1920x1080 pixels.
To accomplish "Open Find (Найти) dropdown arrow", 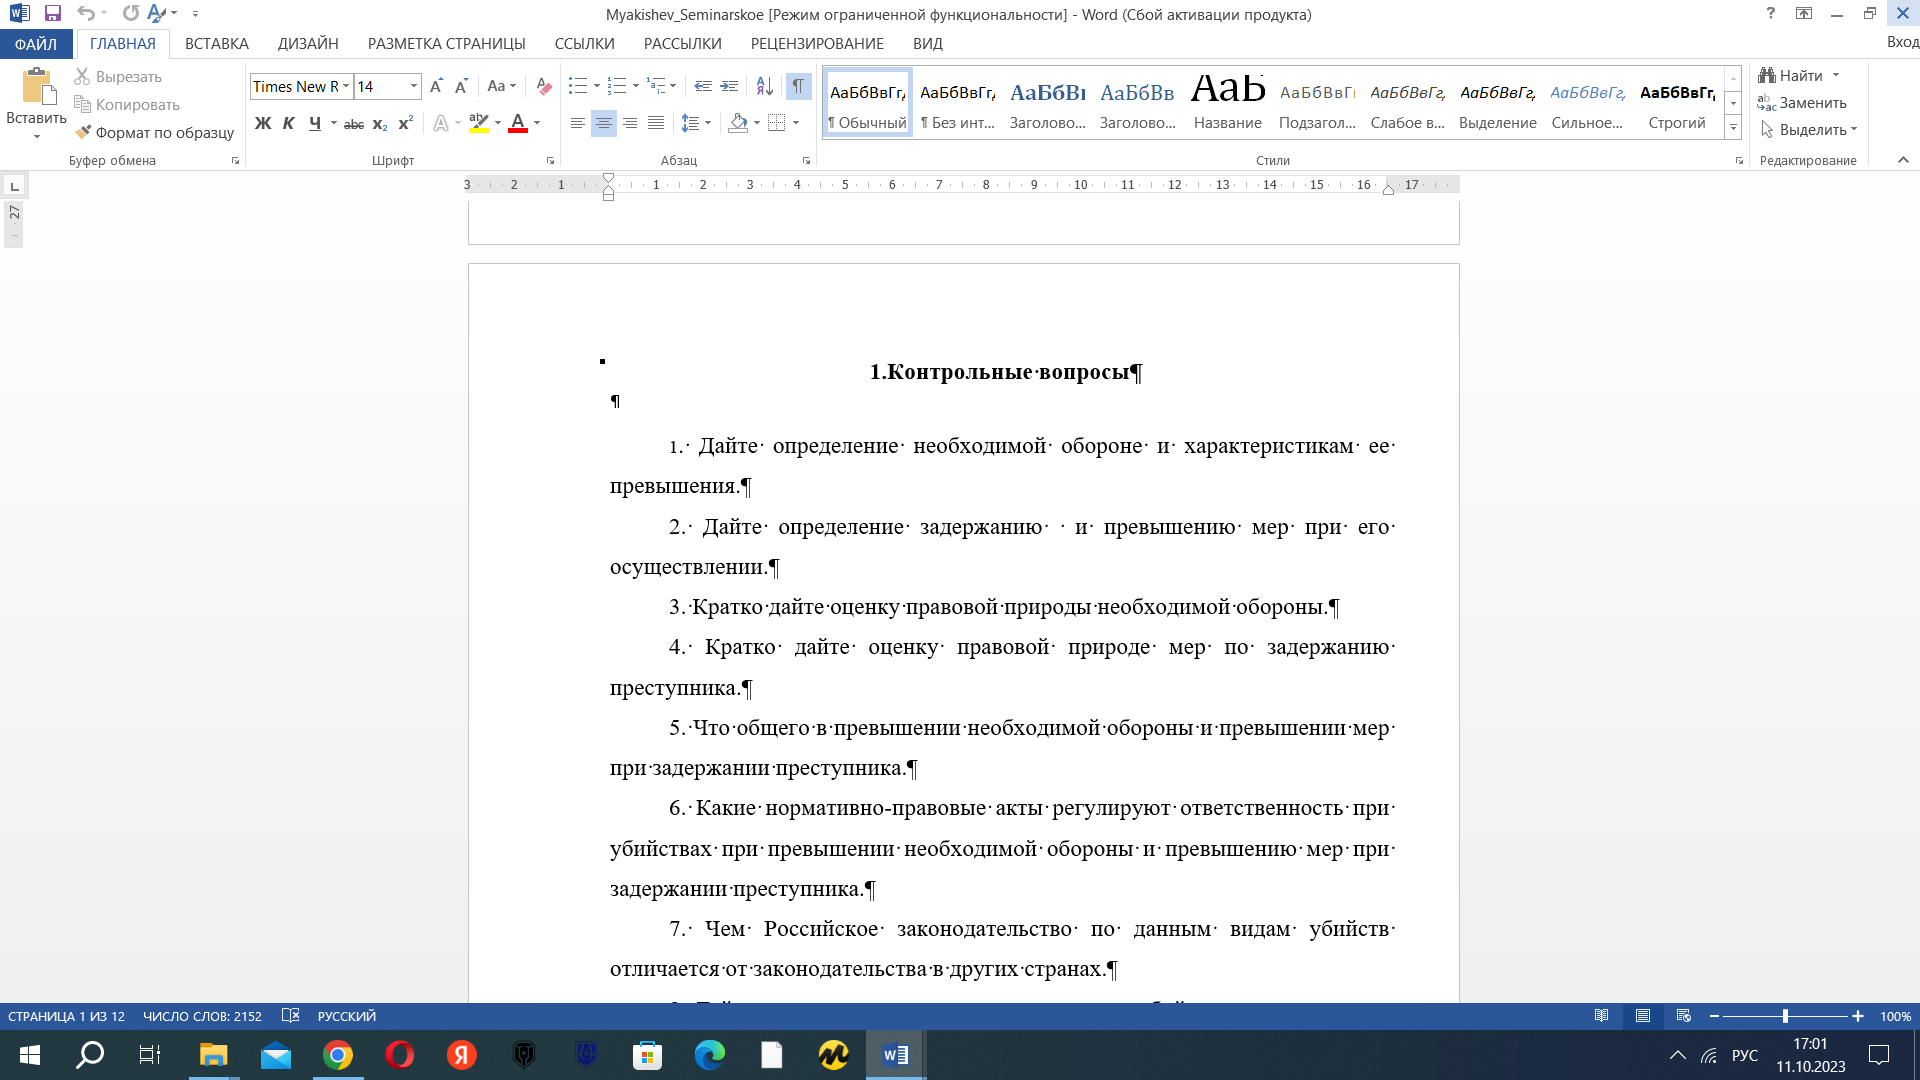I will pyautogui.click(x=1836, y=76).
